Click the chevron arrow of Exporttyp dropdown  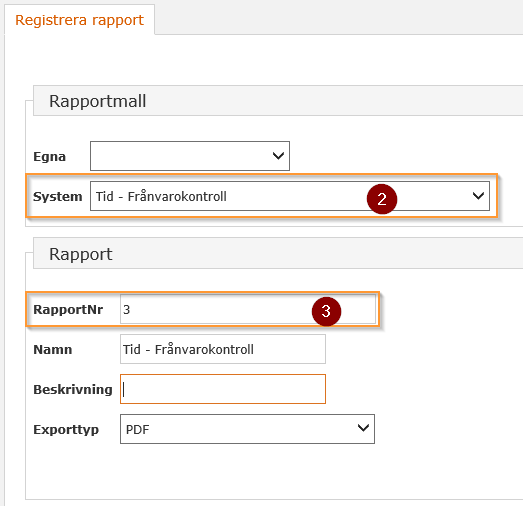point(363,428)
